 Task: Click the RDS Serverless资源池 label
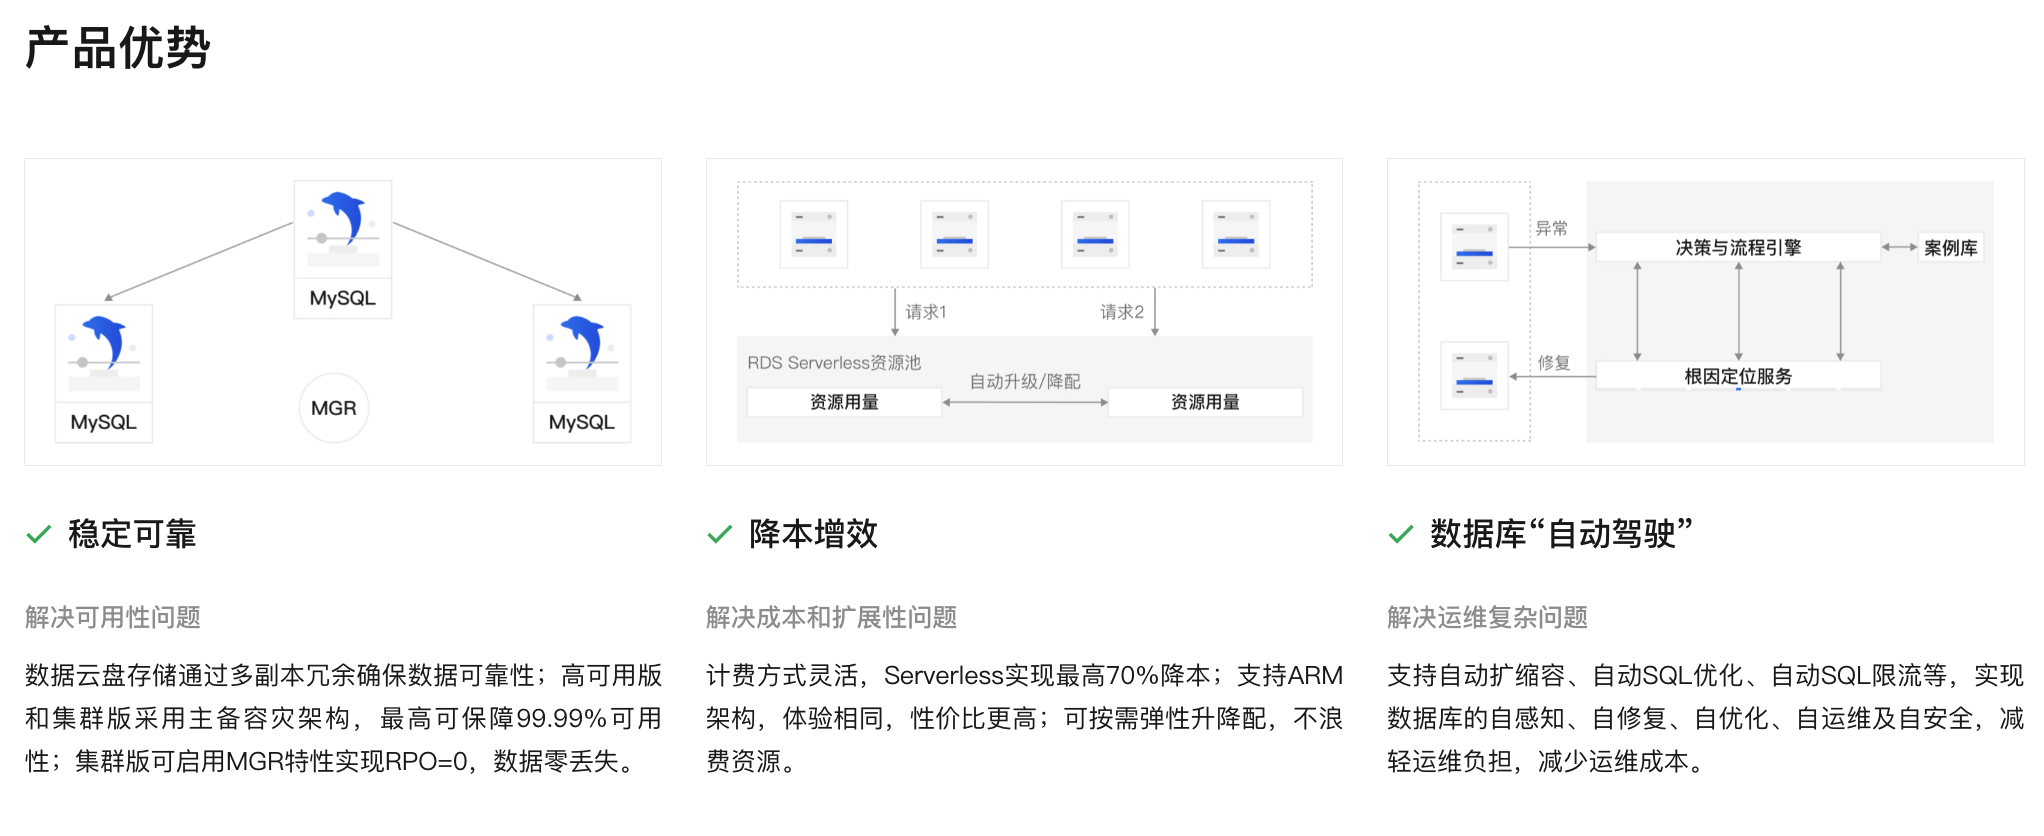[x=834, y=363]
